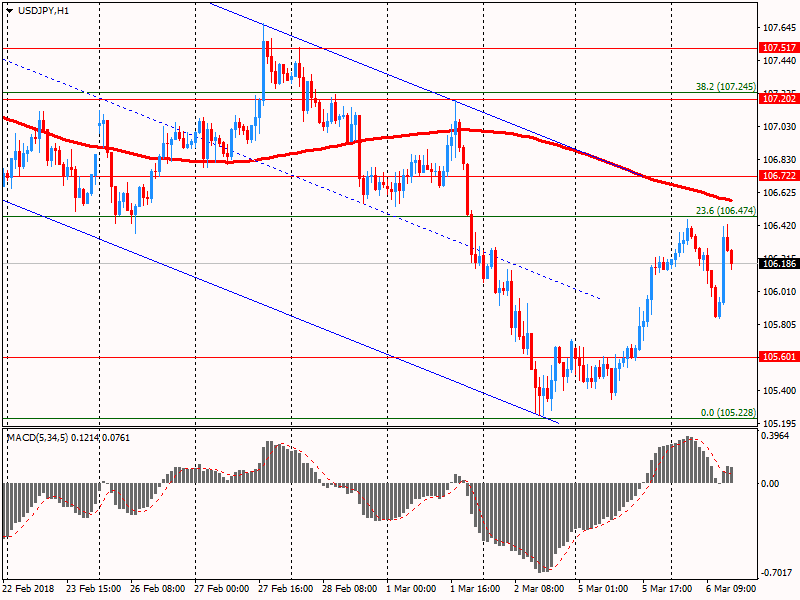800x600 pixels.
Task: Click the 106.722 red price label
Action: 779,176
